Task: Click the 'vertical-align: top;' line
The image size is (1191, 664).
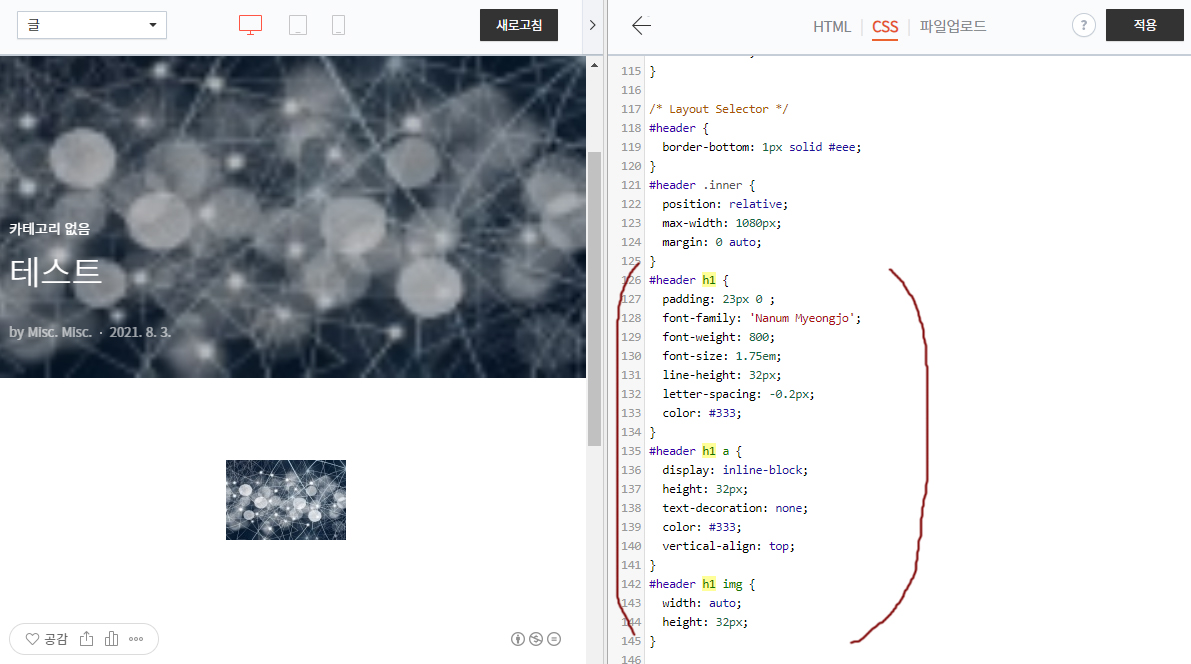Action: click(728, 545)
